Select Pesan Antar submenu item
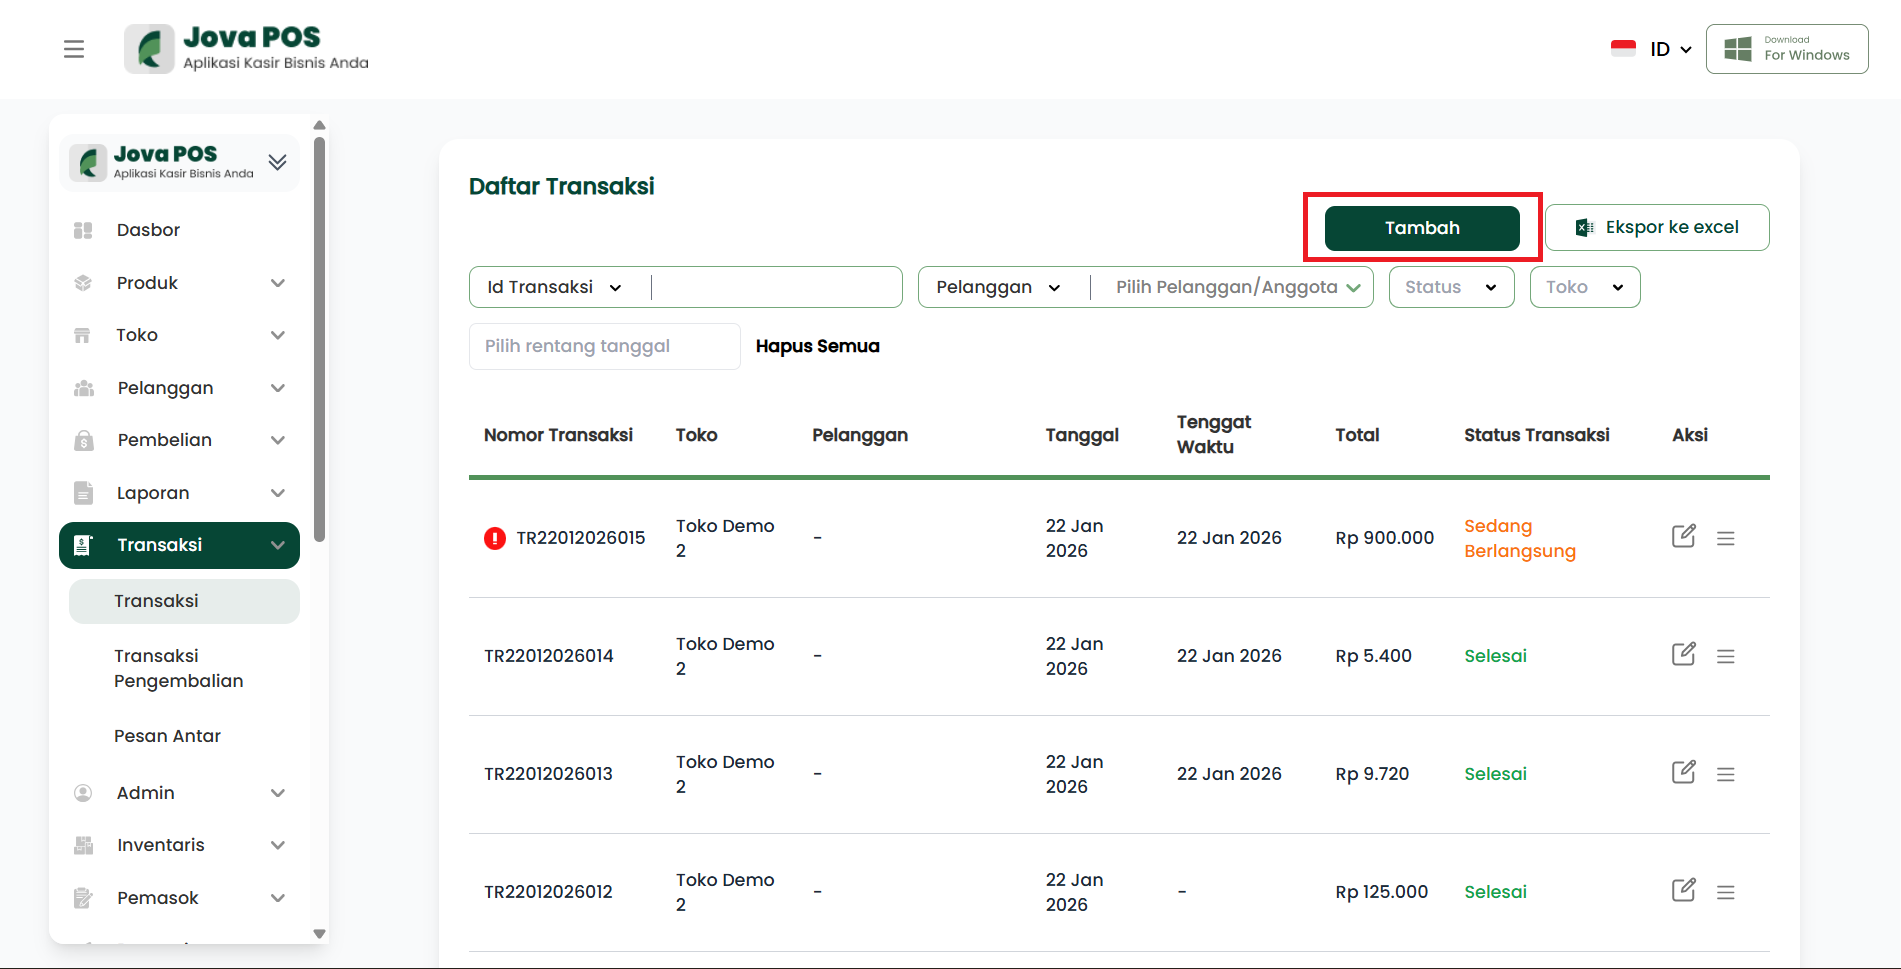The width and height of the screenshot is (1901, 969). click(167, 736)
